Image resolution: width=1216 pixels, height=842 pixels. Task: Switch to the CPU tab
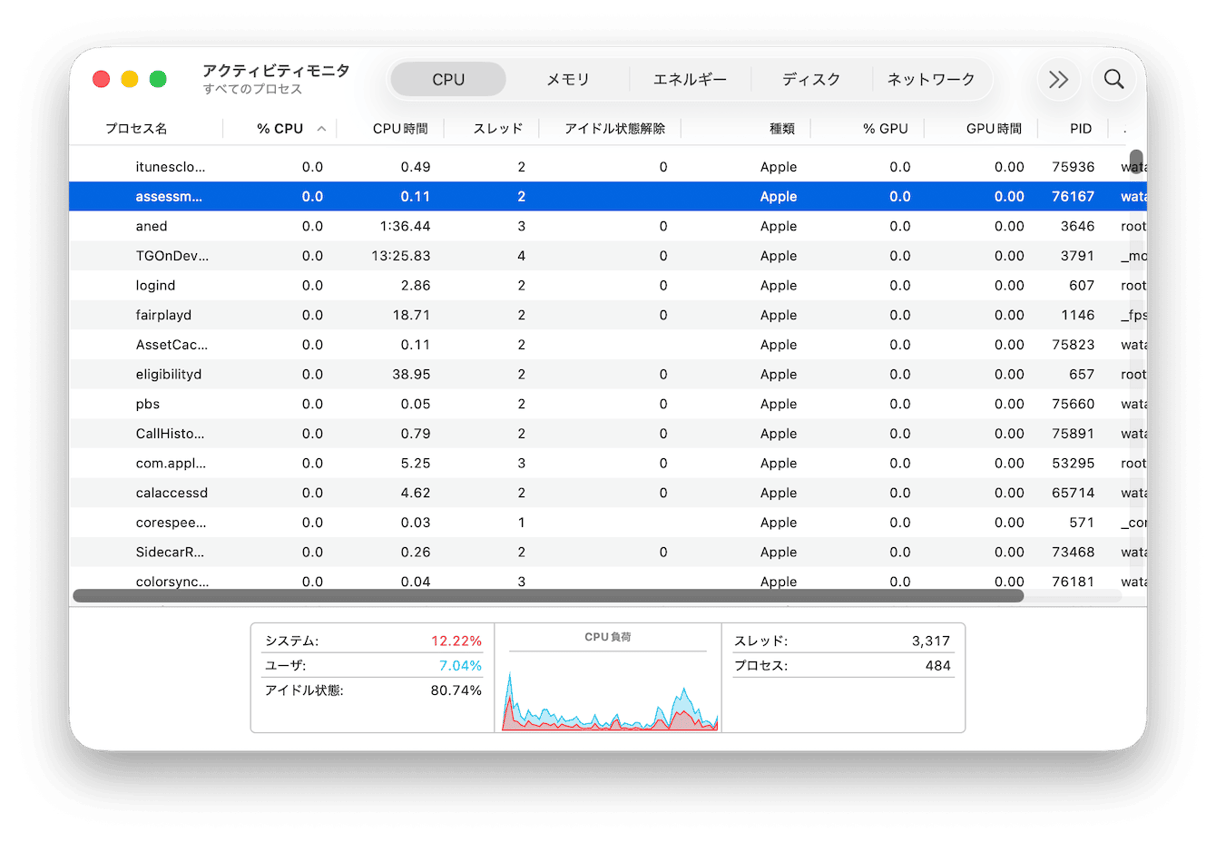(448, 79)
